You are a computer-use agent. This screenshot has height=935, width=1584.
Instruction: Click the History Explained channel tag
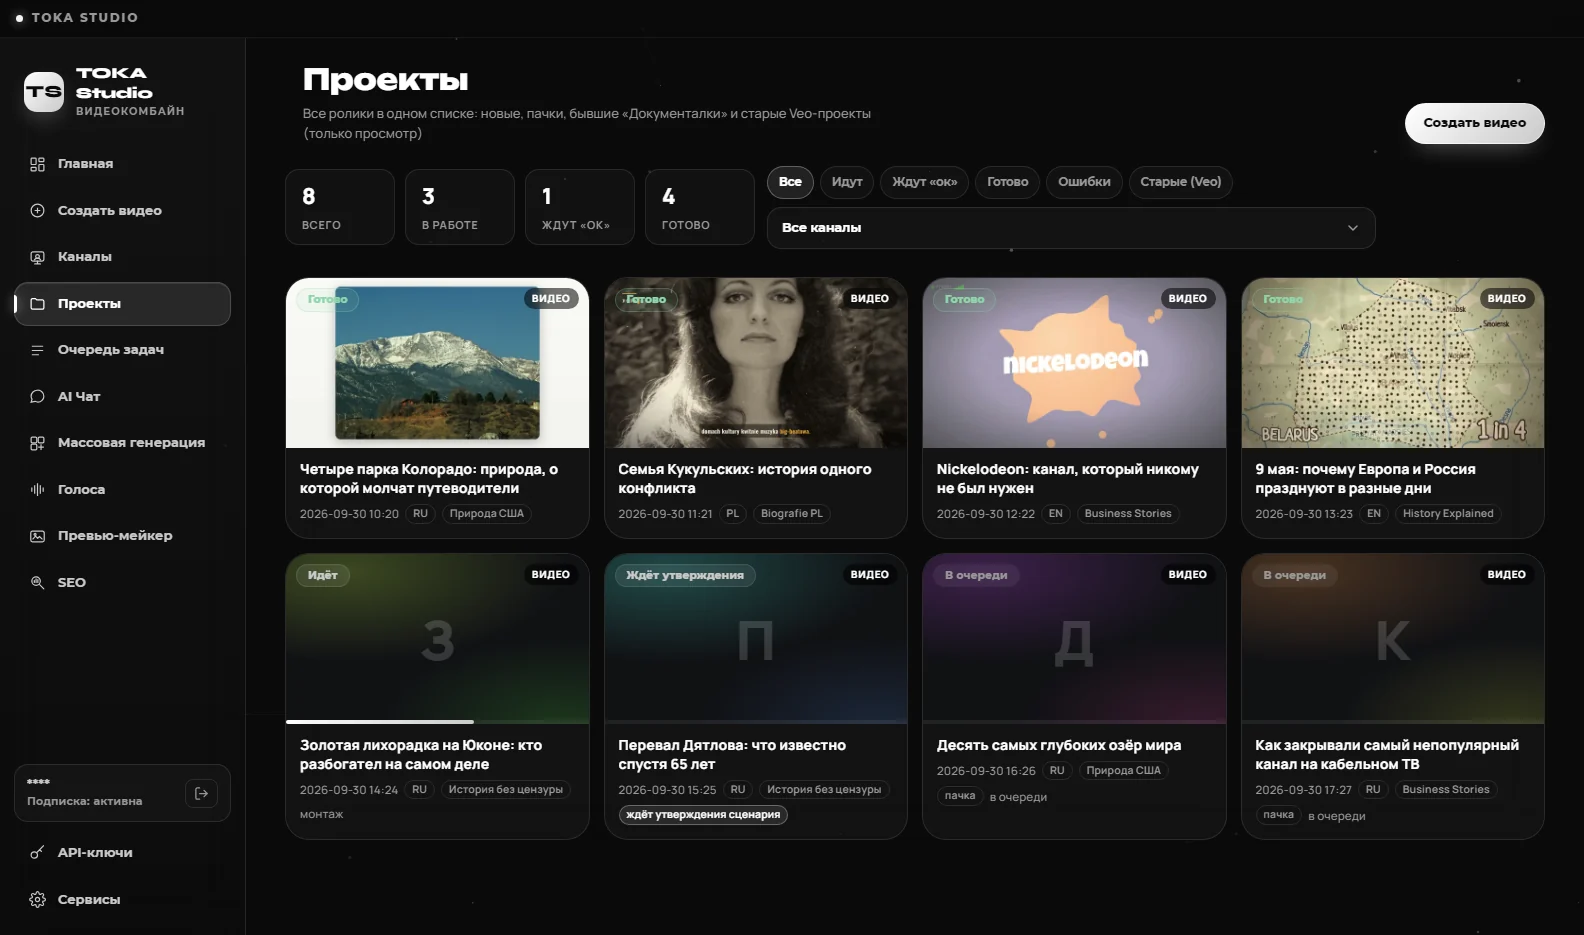pyautogui.click(x=1447, y=514)
